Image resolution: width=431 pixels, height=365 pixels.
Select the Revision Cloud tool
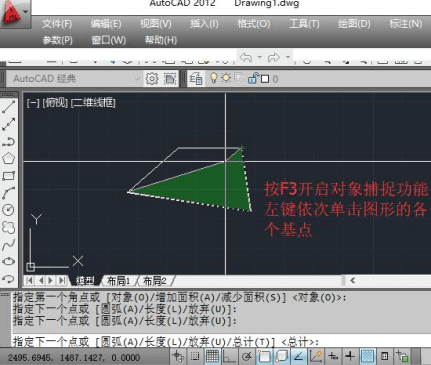(x=9, y=227)
